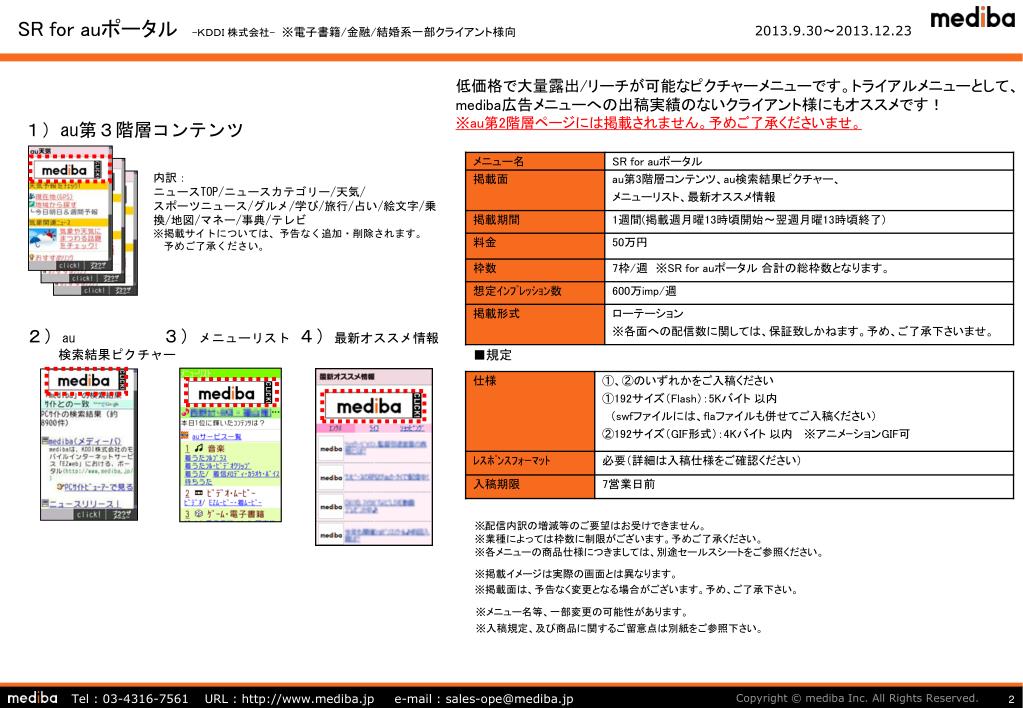This screenshot has width=1023, height=708.
Task: Open the メニューリスト phone screenshot
Action: 230,444
